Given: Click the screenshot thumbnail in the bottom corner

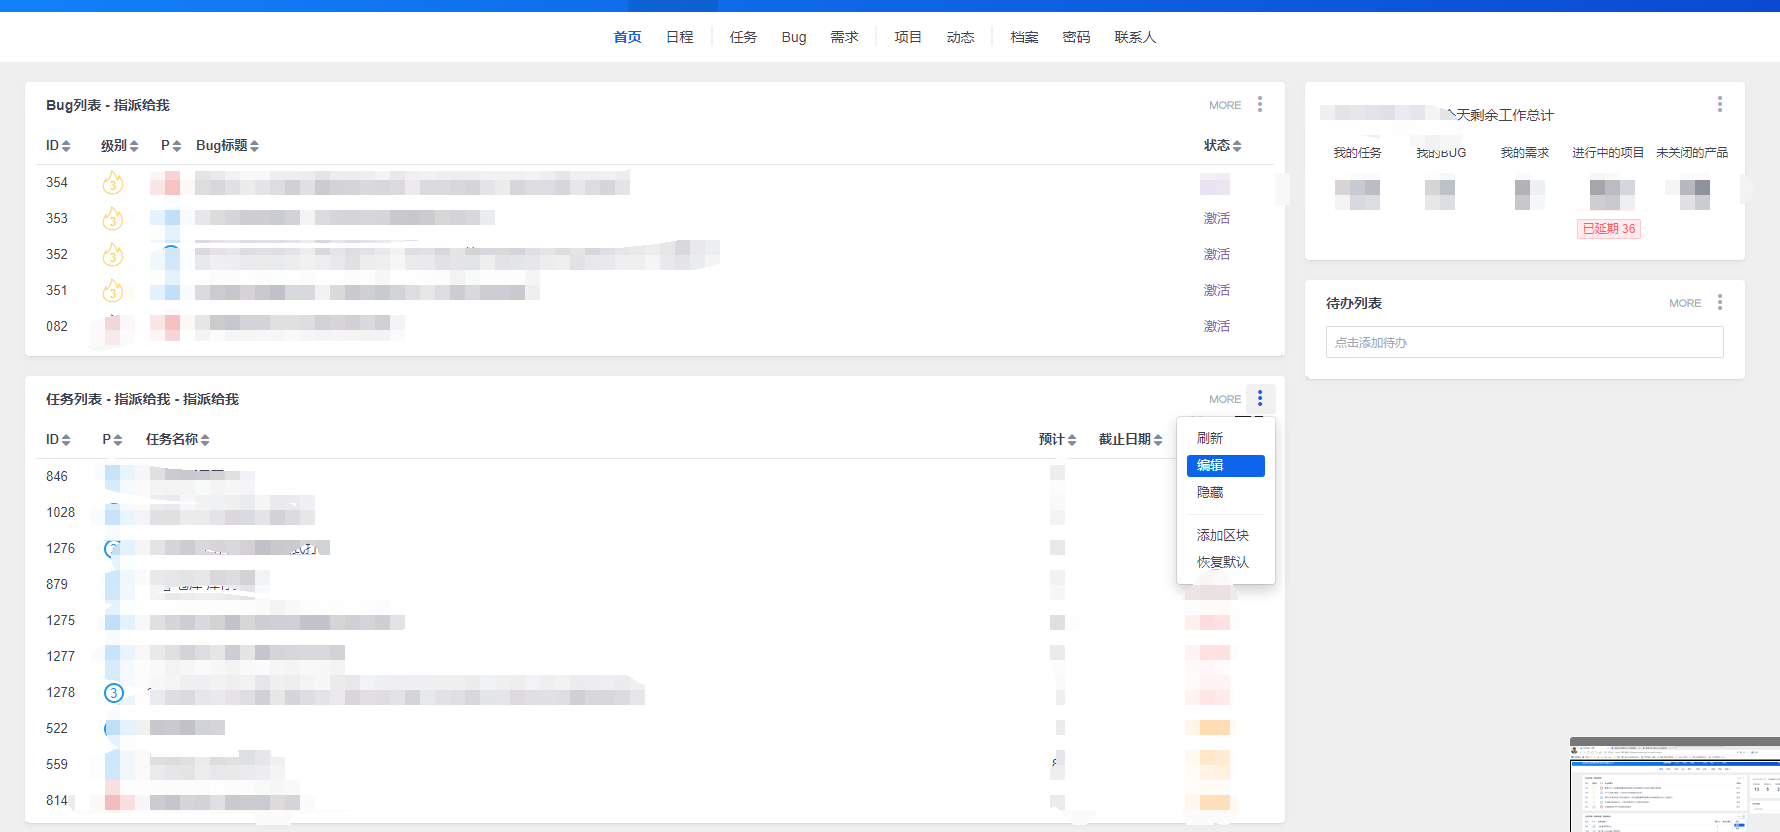Looking at the screenshot, I should (x=1675, y=785).
